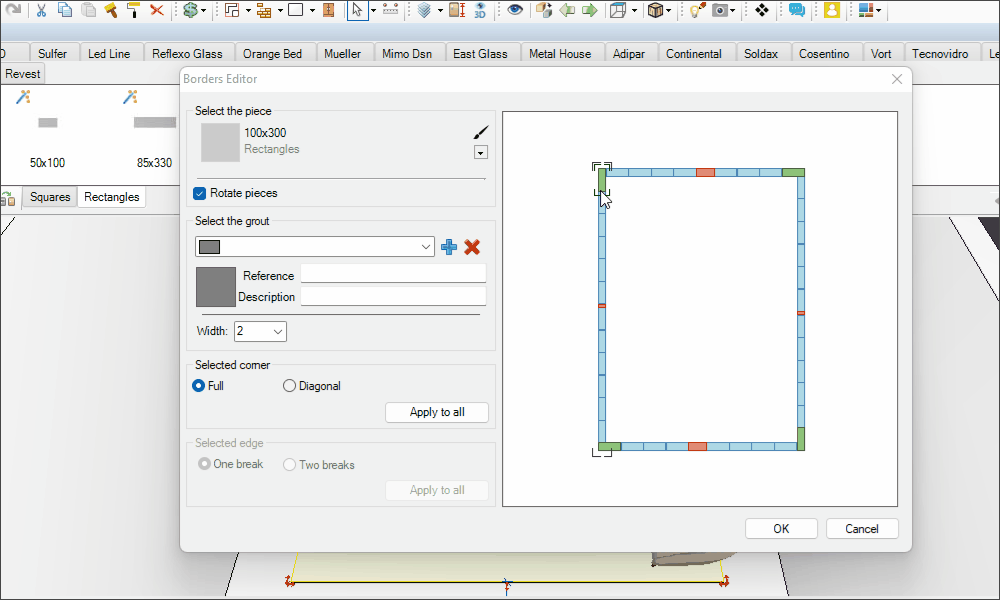Expand the Width dropdown
1000x600 pixels.
(260, 332)
